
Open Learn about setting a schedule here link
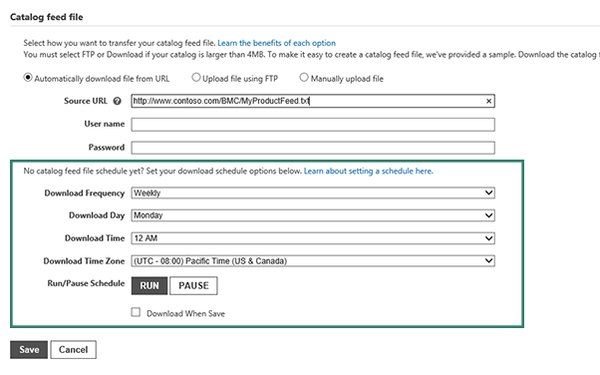pyautogui.click(x=368, y=171)
